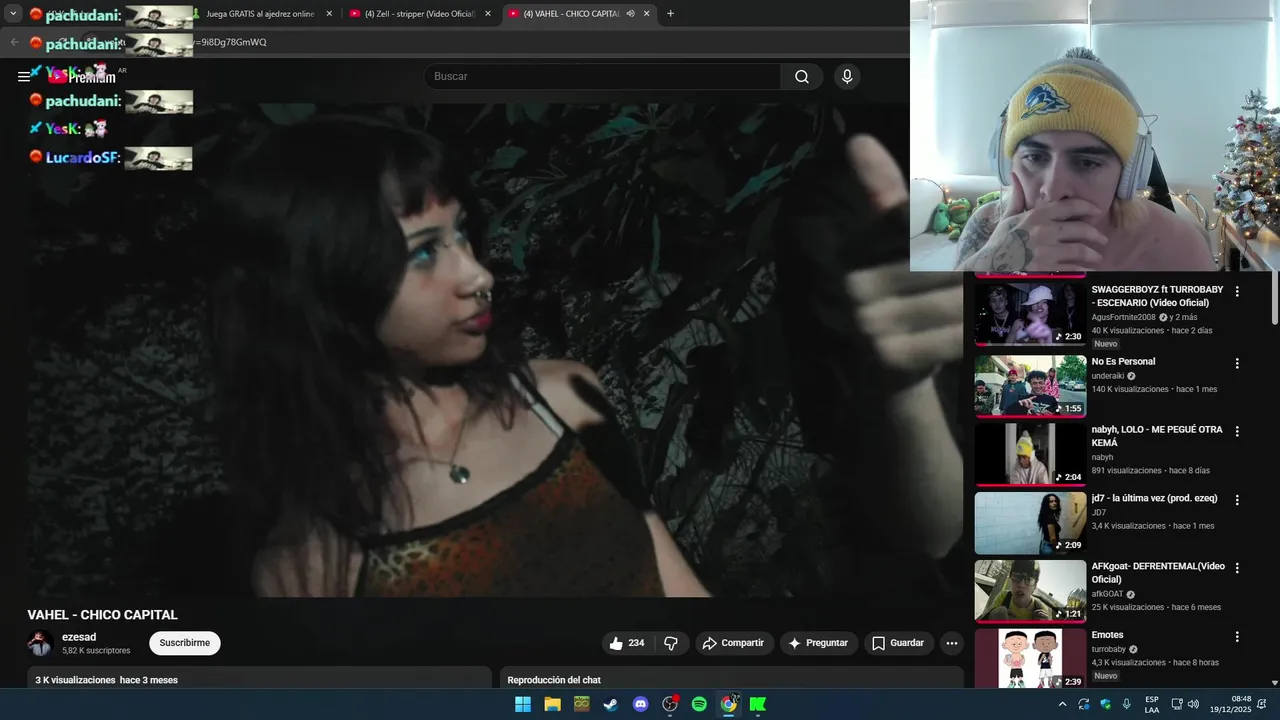
Task: Open Minecraft-style taskbar icon next to Explorer
Action: (582, 704)
